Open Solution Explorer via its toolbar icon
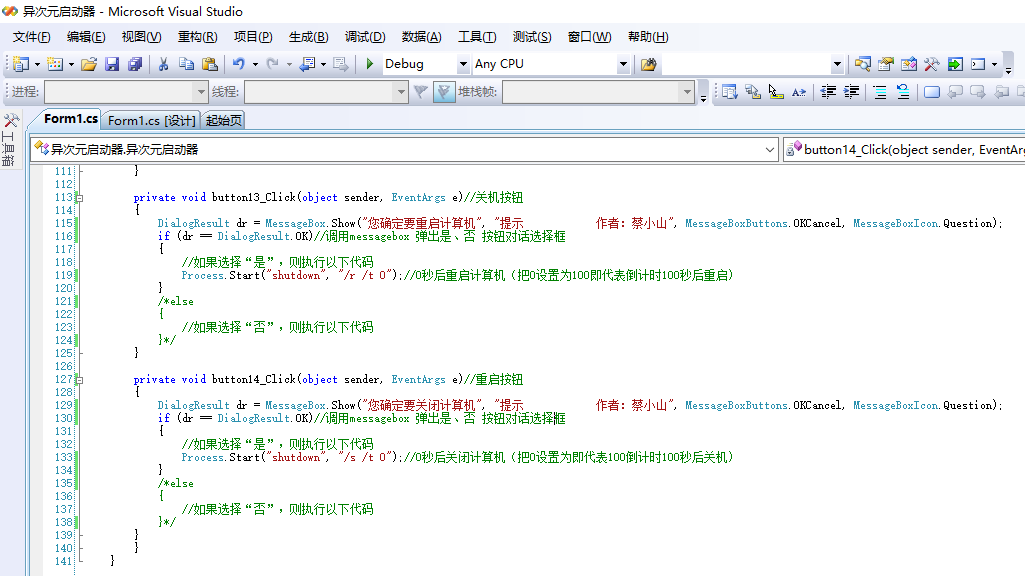1025x576 pixels. (863, 63)
